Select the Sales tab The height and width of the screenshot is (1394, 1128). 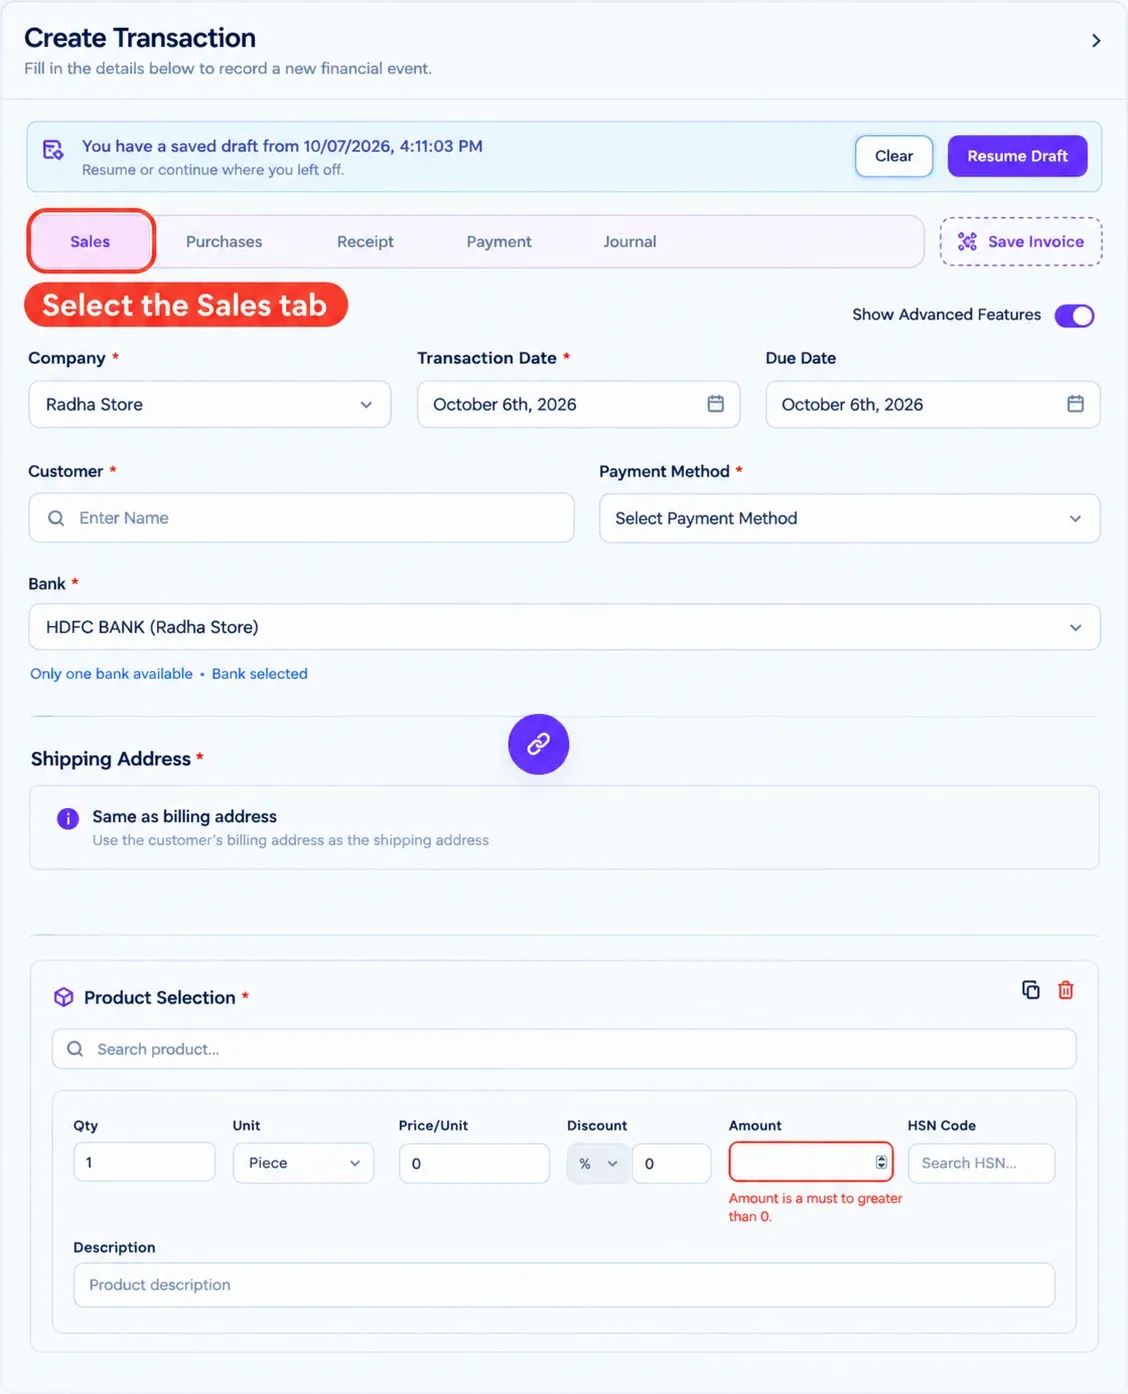[90, 241]
